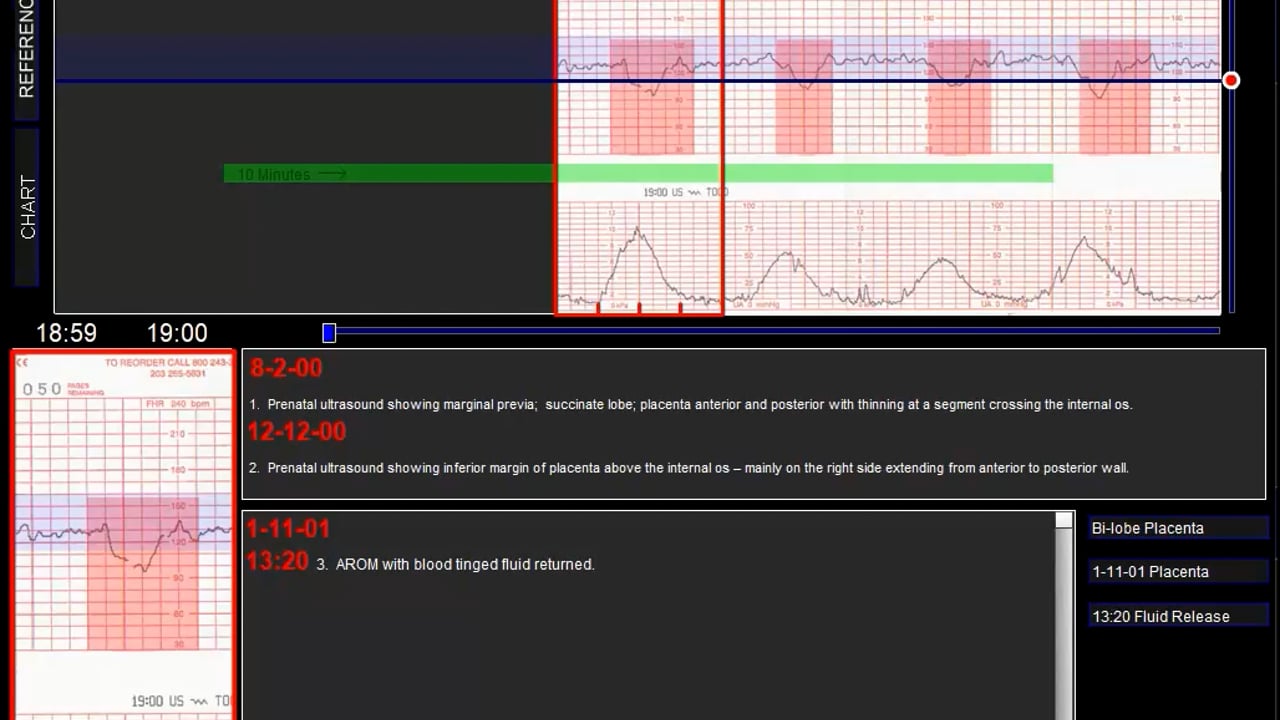Click the marginal previa ultrasound note
This screenshot has height=720, width=1280.
coord(690,405)
